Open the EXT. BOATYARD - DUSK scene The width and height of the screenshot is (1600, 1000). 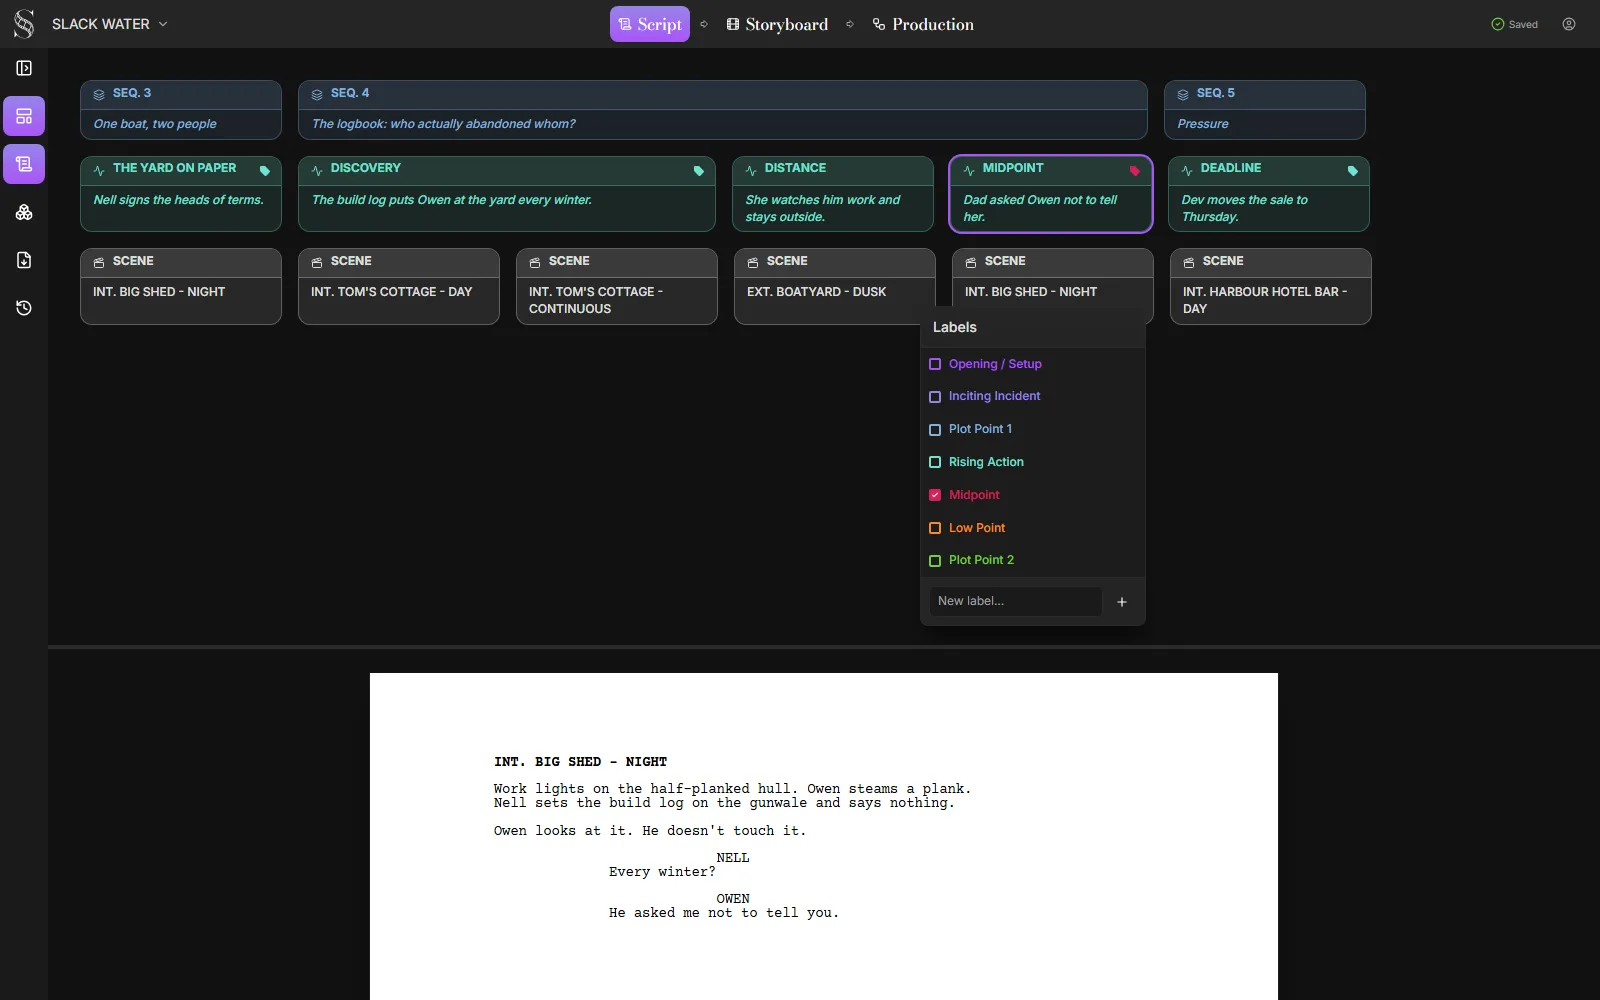835,286
